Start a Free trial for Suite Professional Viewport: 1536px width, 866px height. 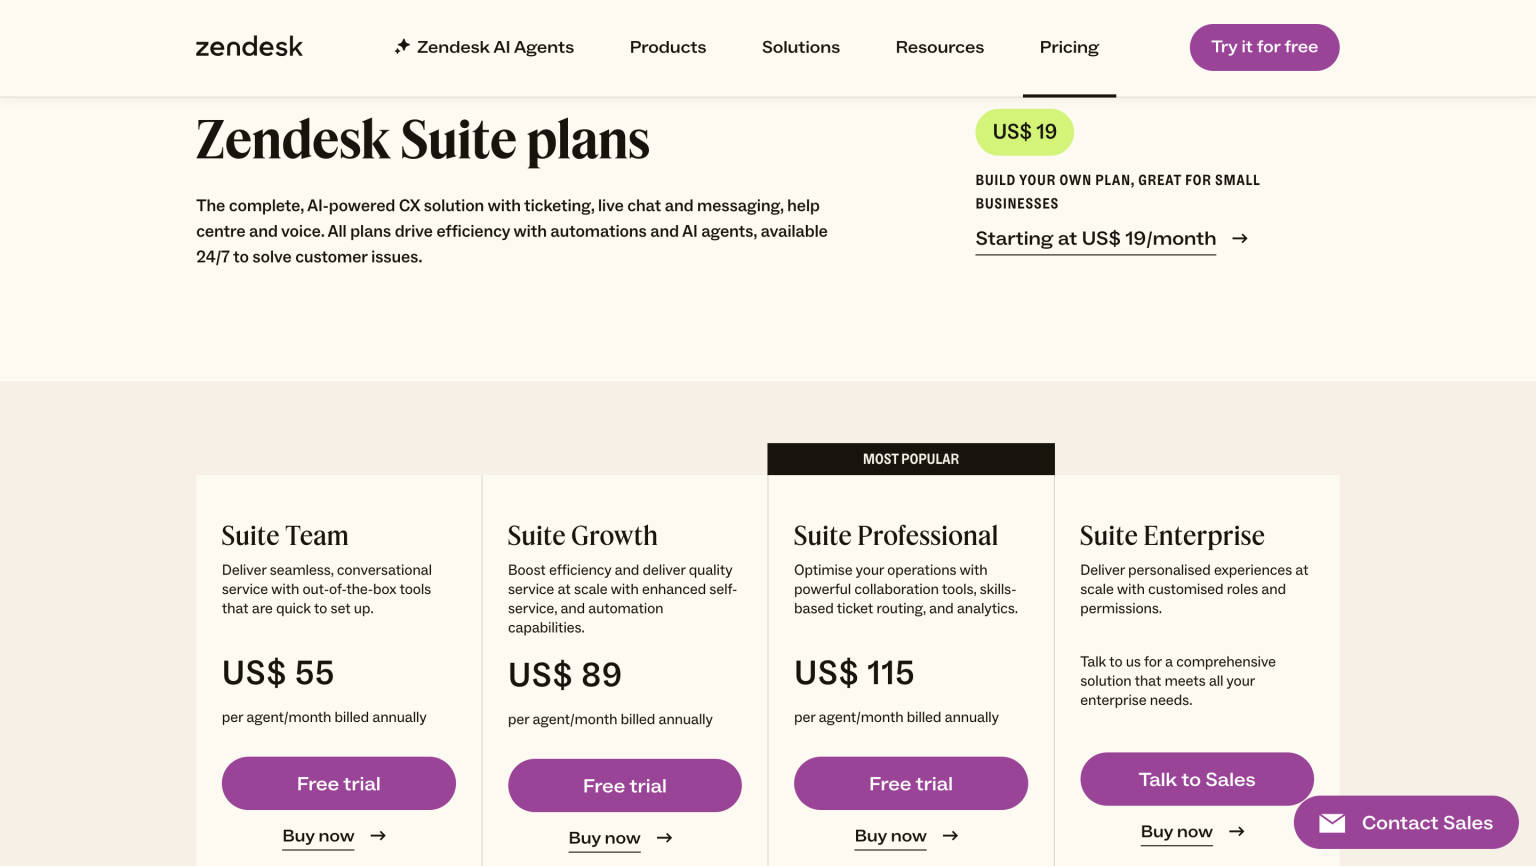pyautogui.click(x=910, y=783)
